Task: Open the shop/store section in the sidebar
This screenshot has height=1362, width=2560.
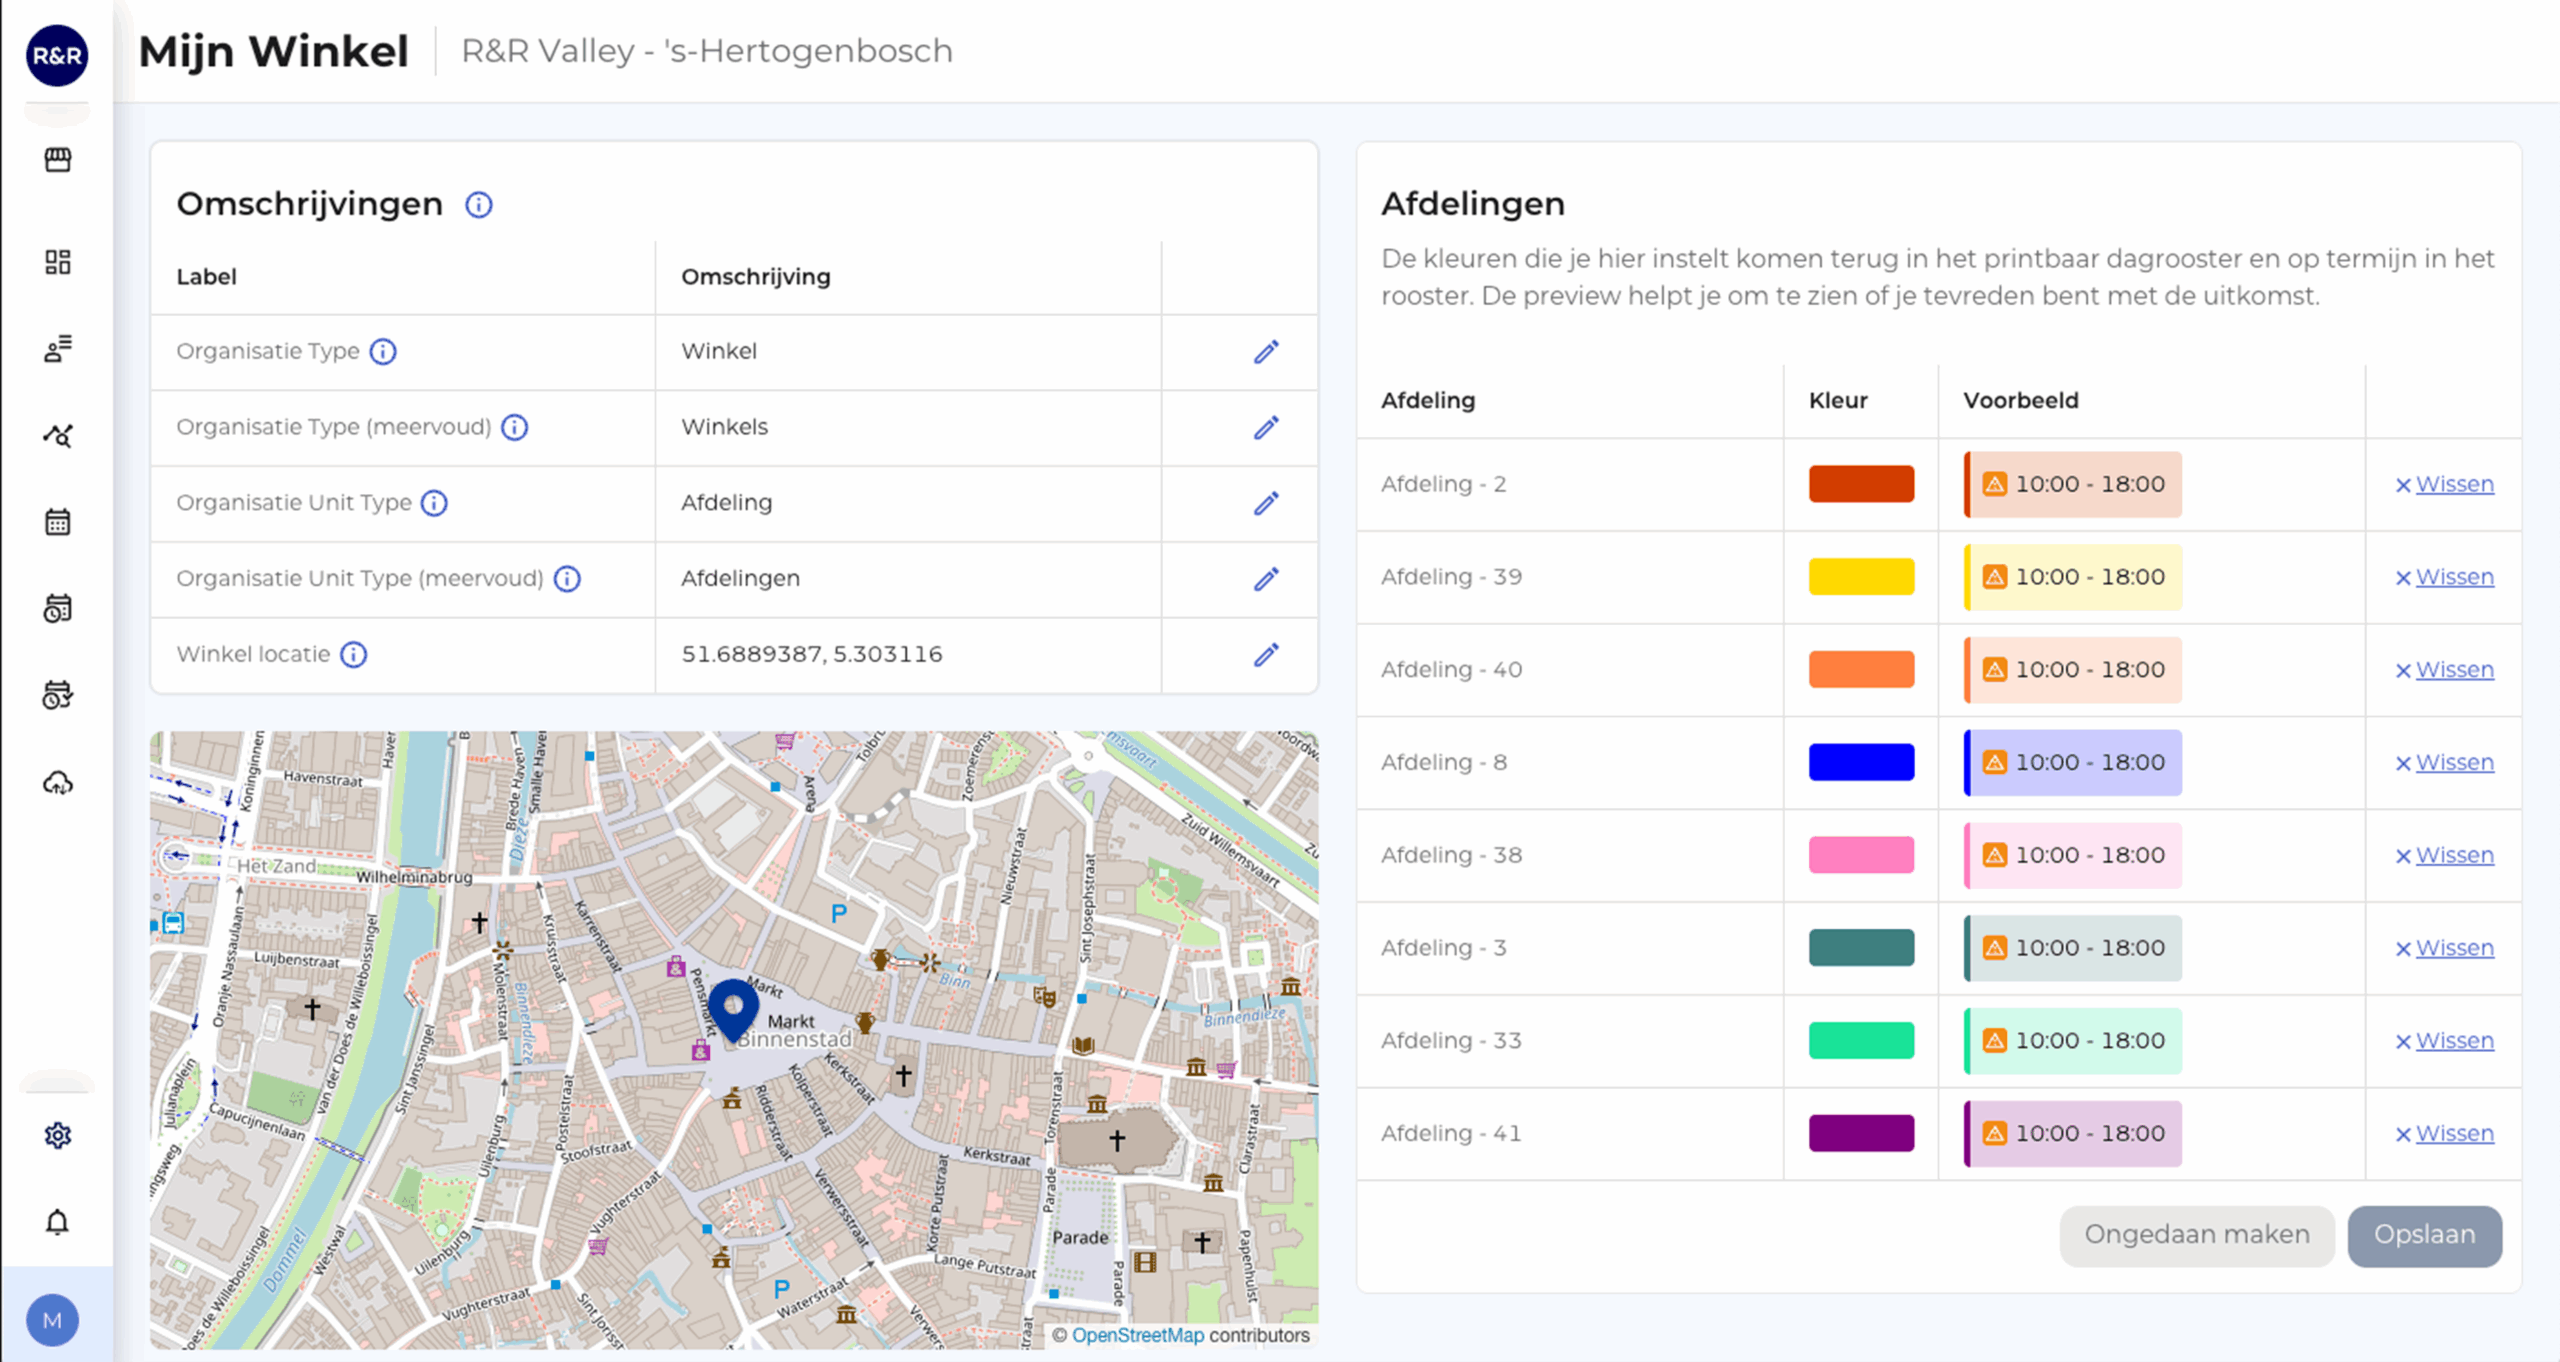Action: (x=57, y=158)
